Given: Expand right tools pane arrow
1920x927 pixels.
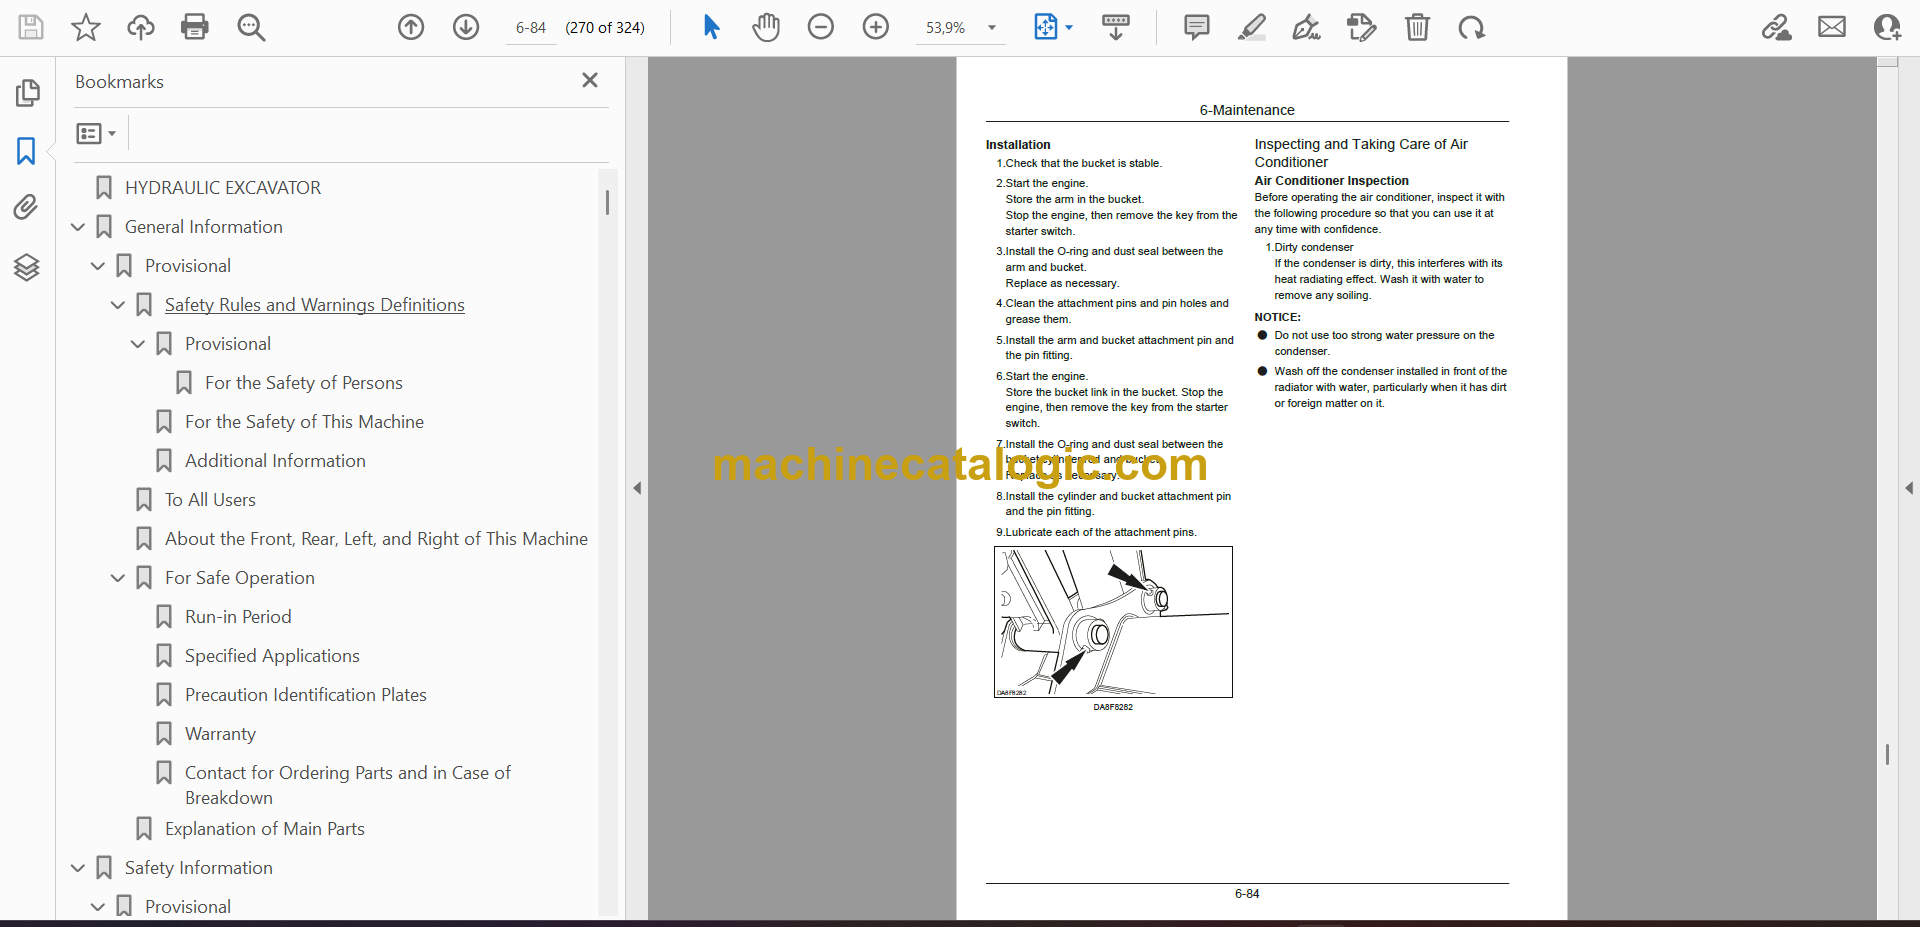Looking at the screenshot, I should coord(1909,488).
